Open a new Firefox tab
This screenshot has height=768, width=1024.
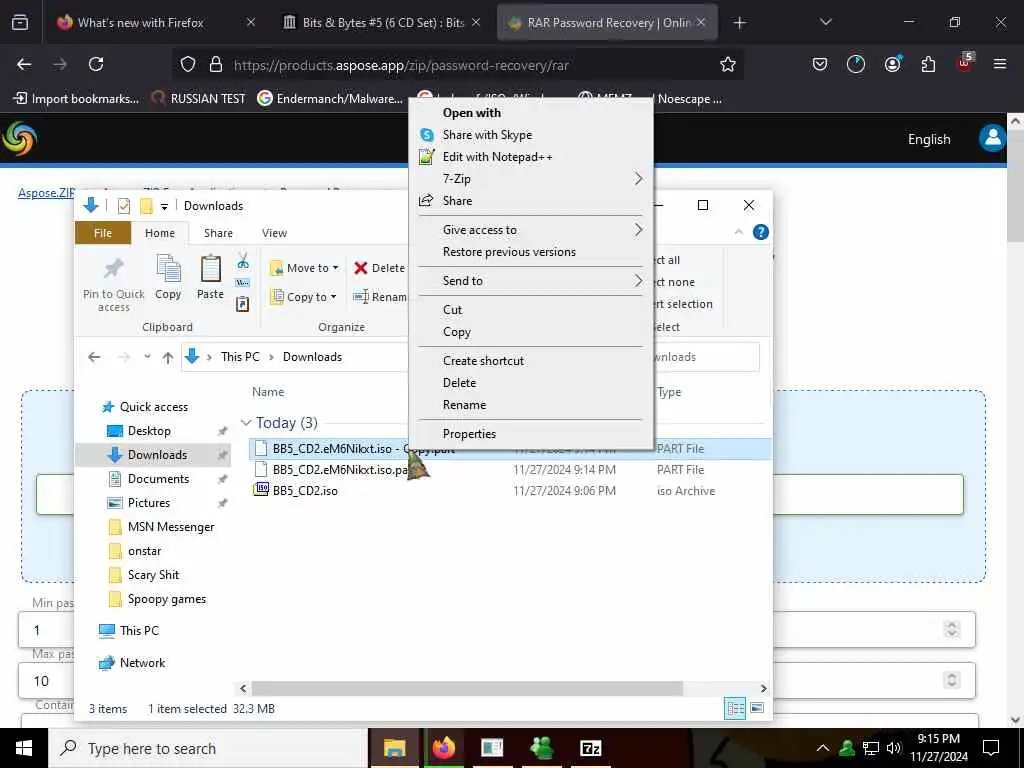tap(739, 23)
